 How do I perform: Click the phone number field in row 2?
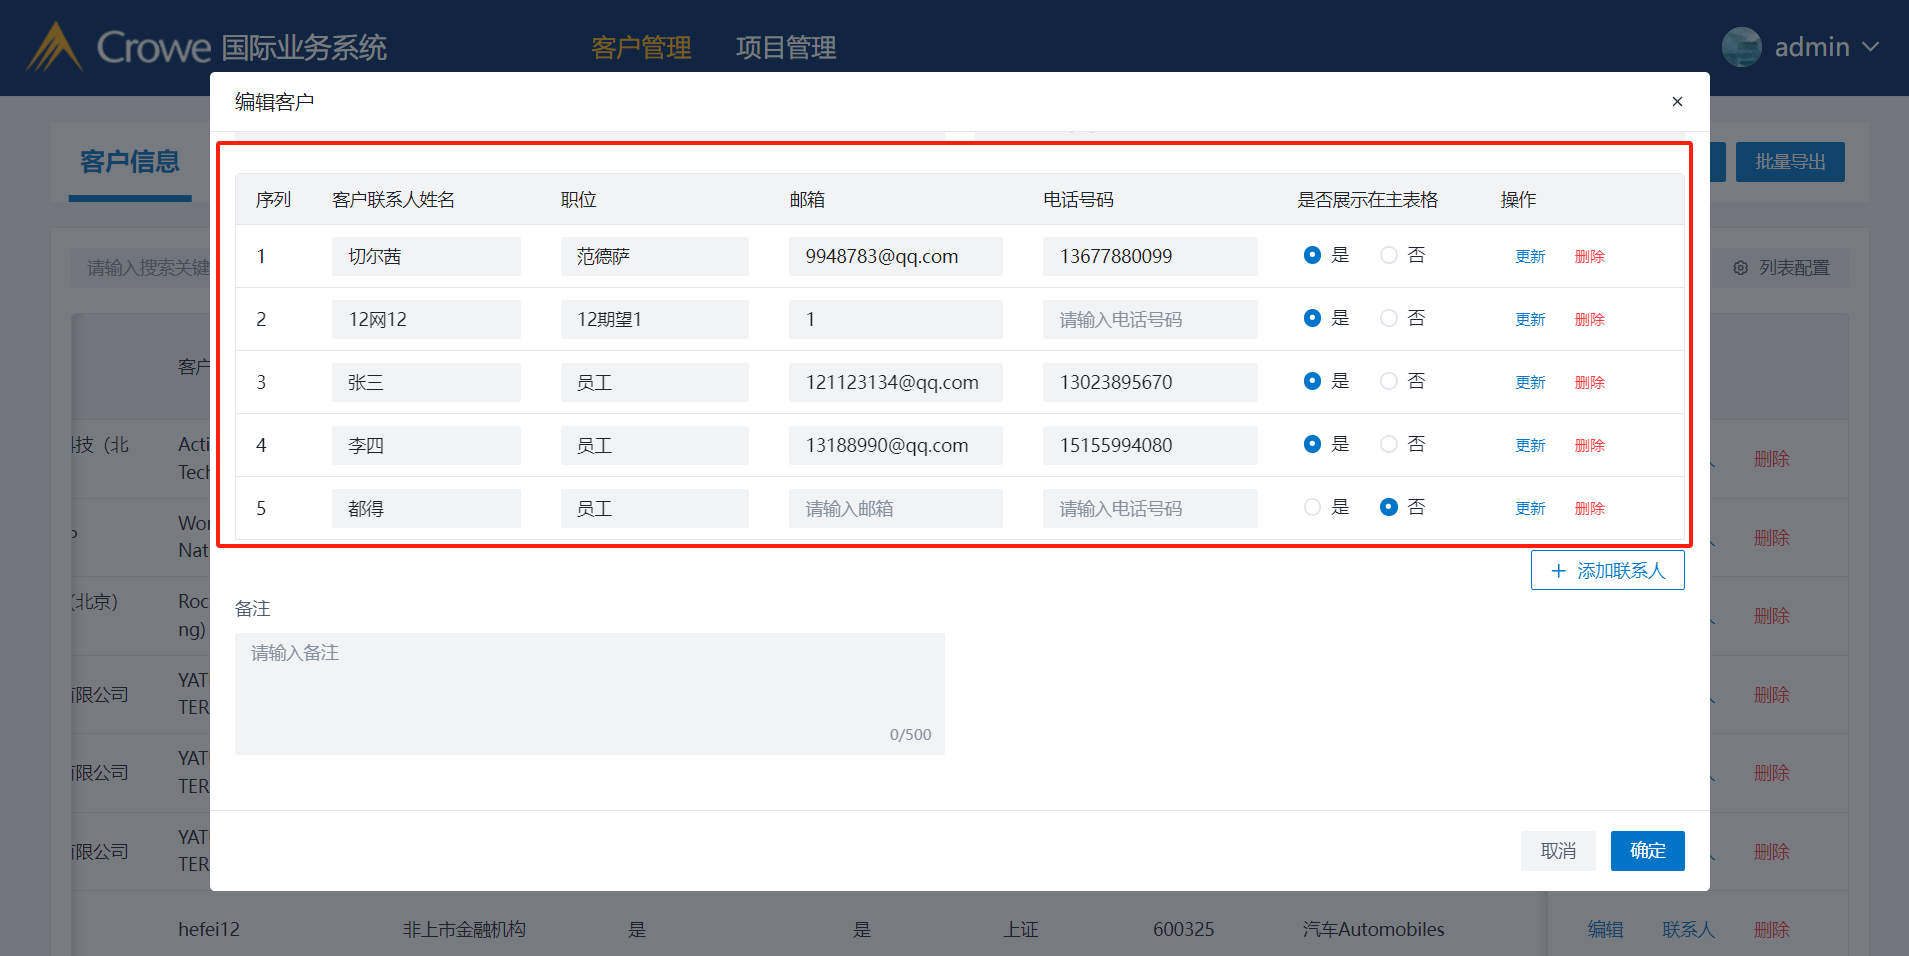pos(1149,320)
